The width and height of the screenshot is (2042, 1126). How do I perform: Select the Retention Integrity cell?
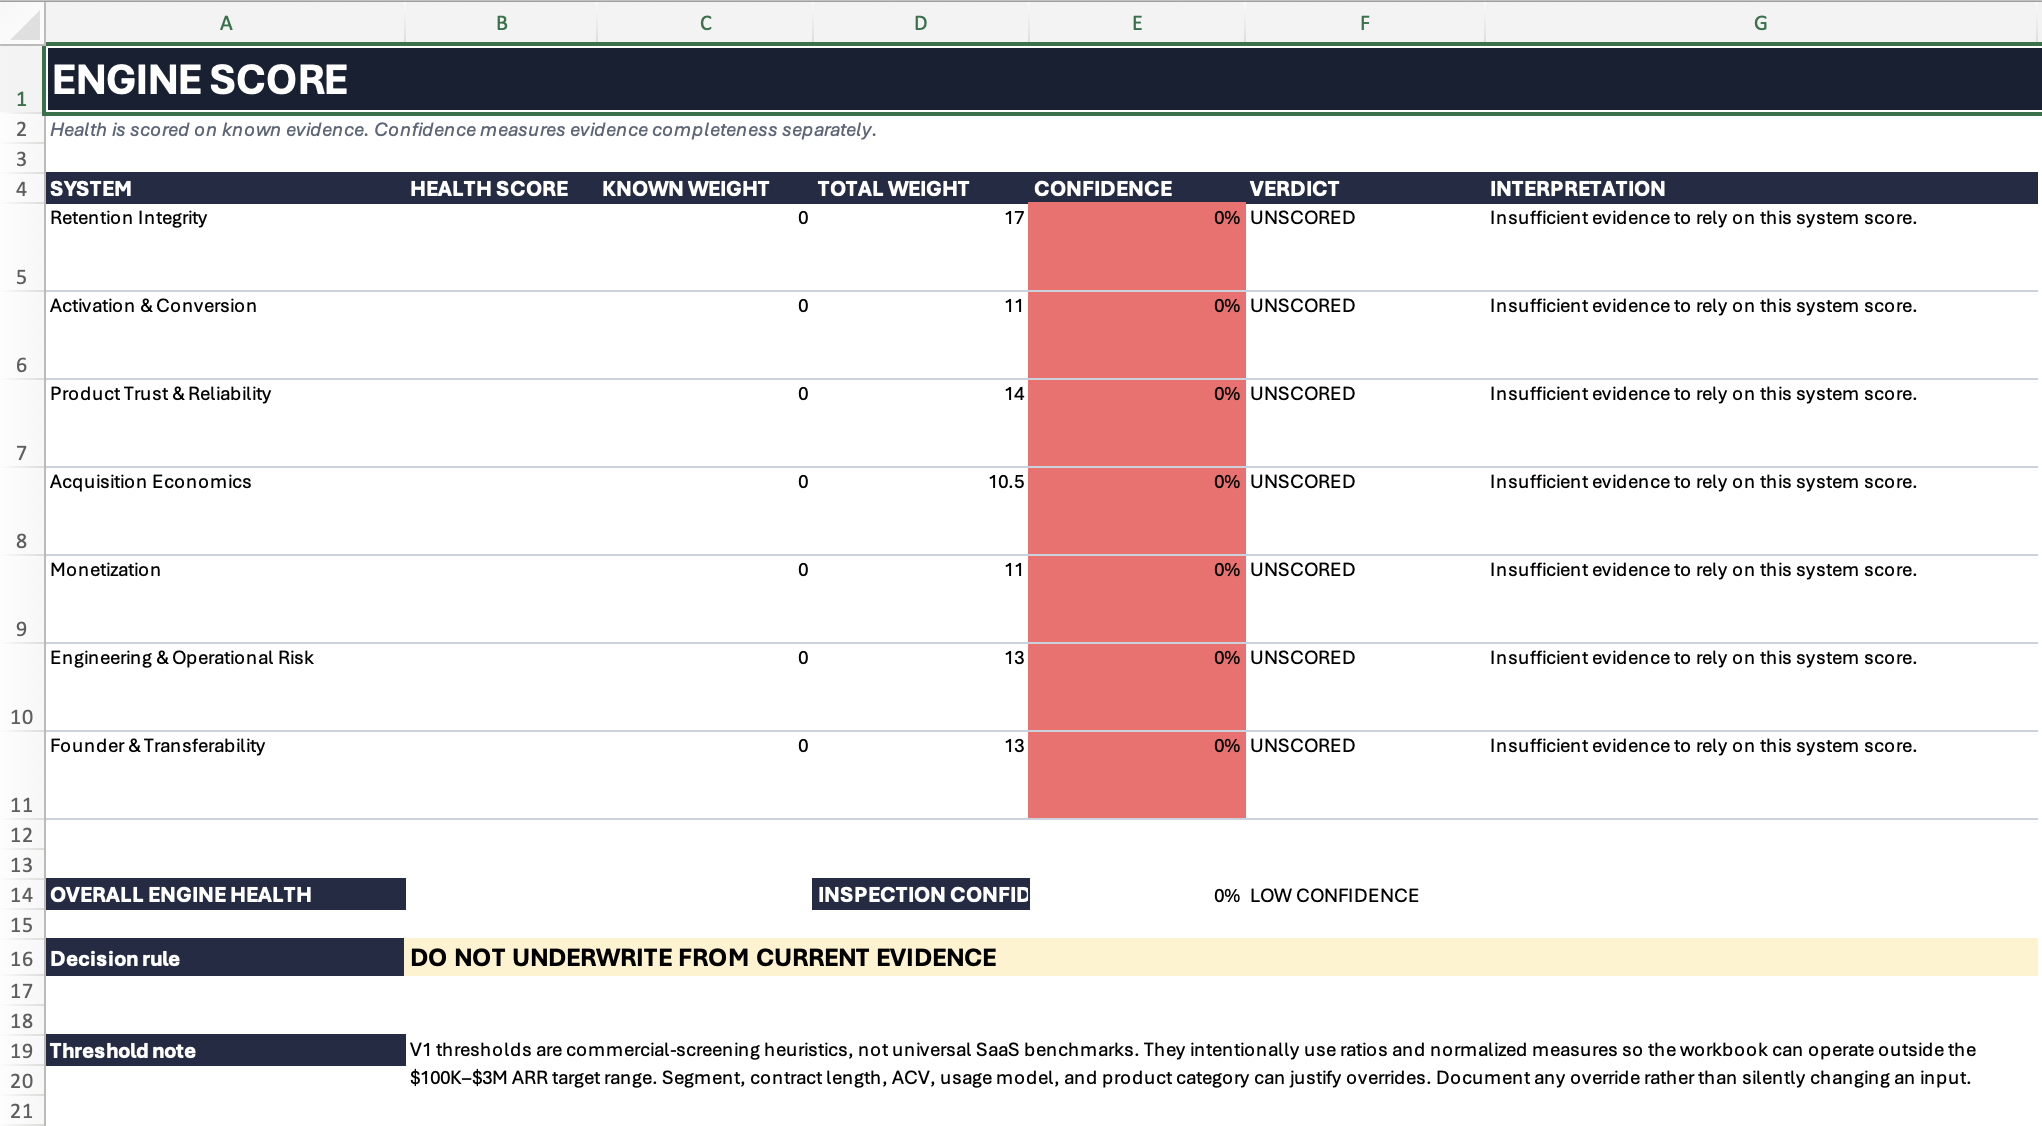226,247
